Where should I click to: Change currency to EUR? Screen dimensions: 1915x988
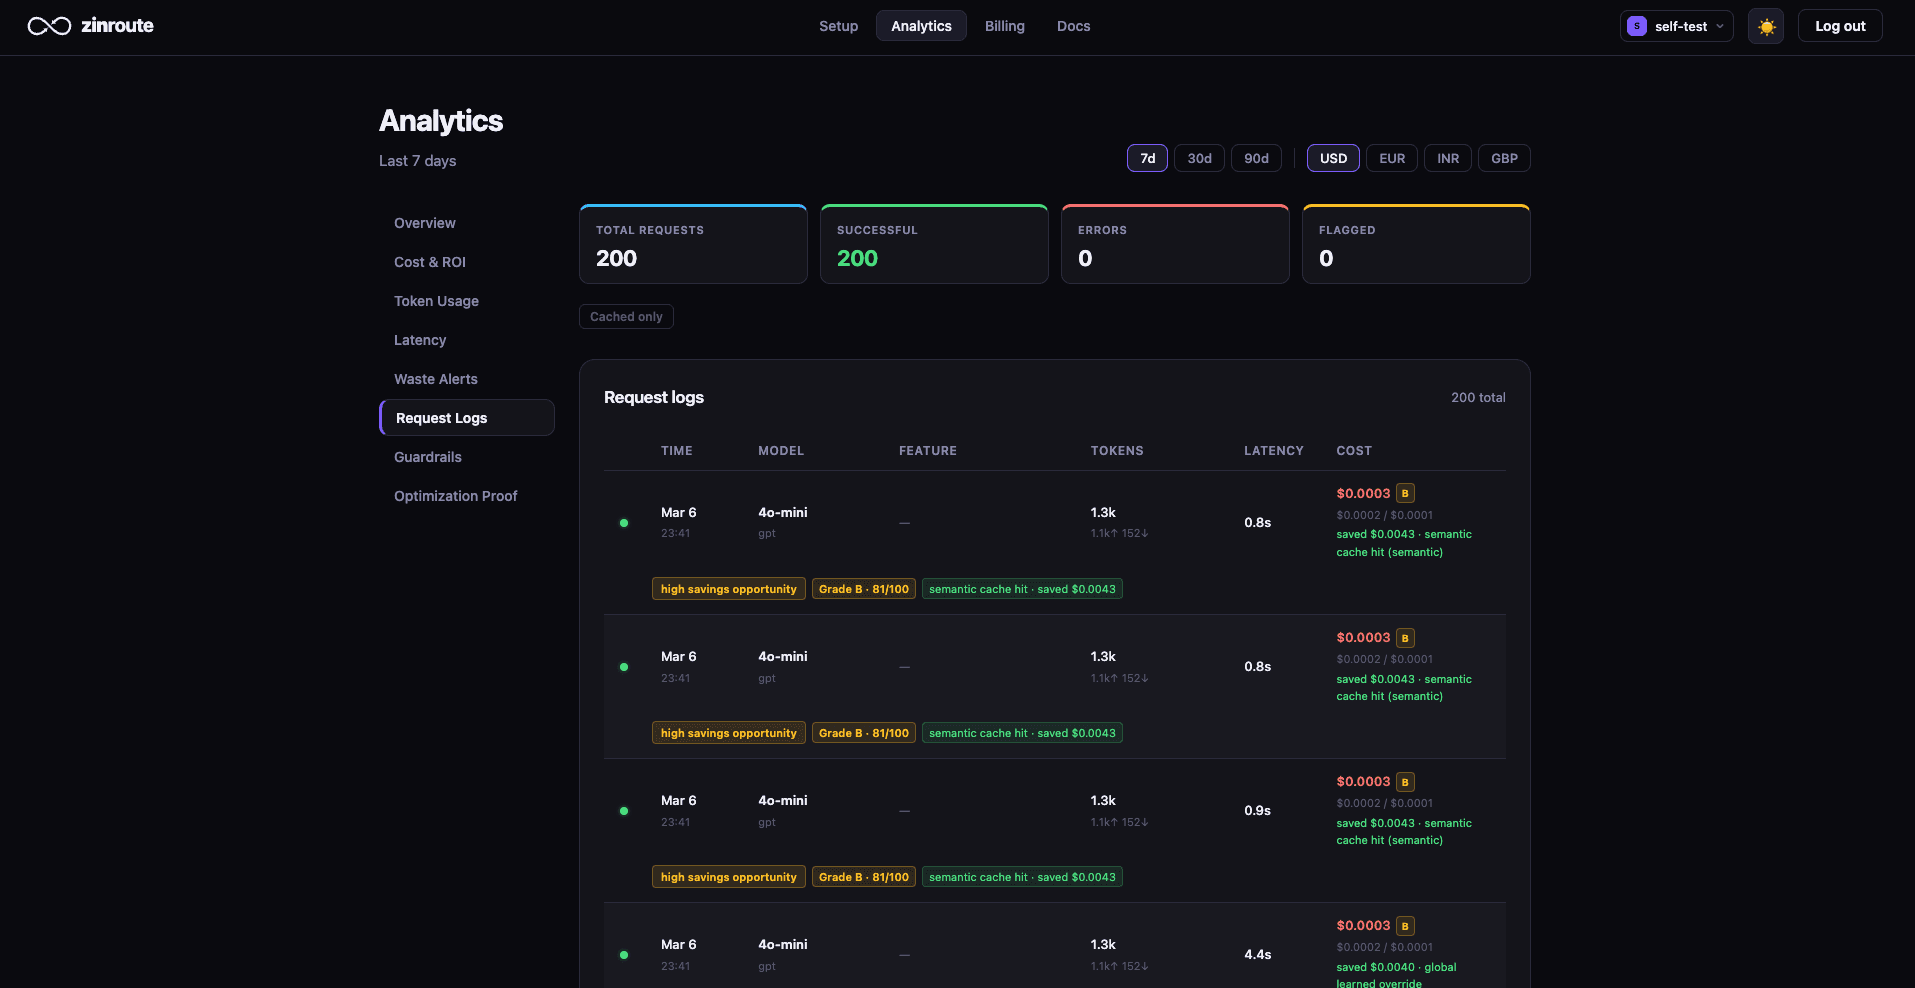coord(1391,158)
